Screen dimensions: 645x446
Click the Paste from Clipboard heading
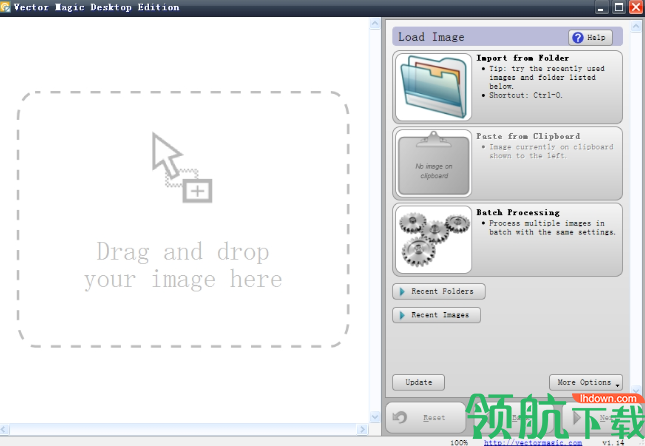tap(528, 136)
